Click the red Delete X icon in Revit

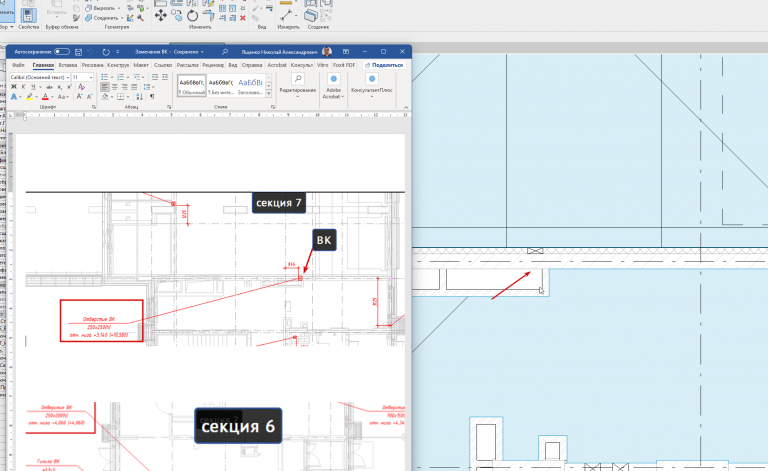[x=242, y=18]
